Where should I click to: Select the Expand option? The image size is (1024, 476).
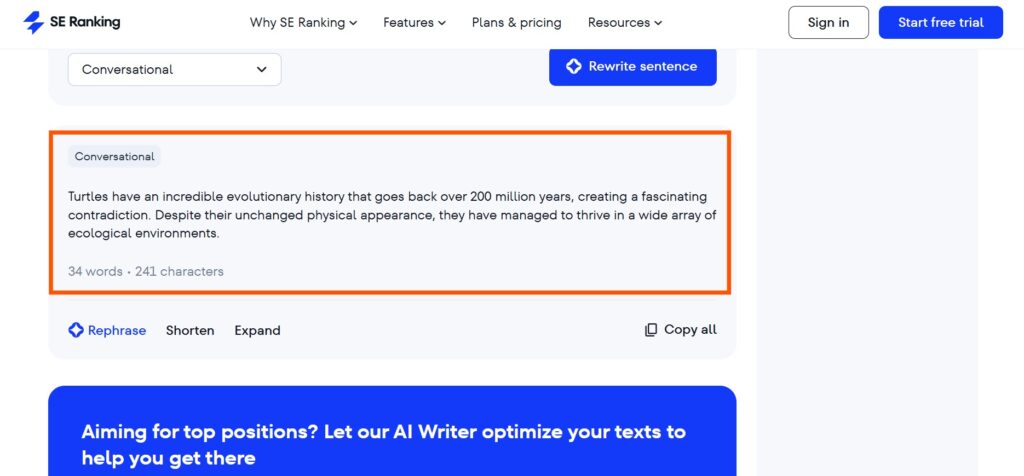click(257, 330)
